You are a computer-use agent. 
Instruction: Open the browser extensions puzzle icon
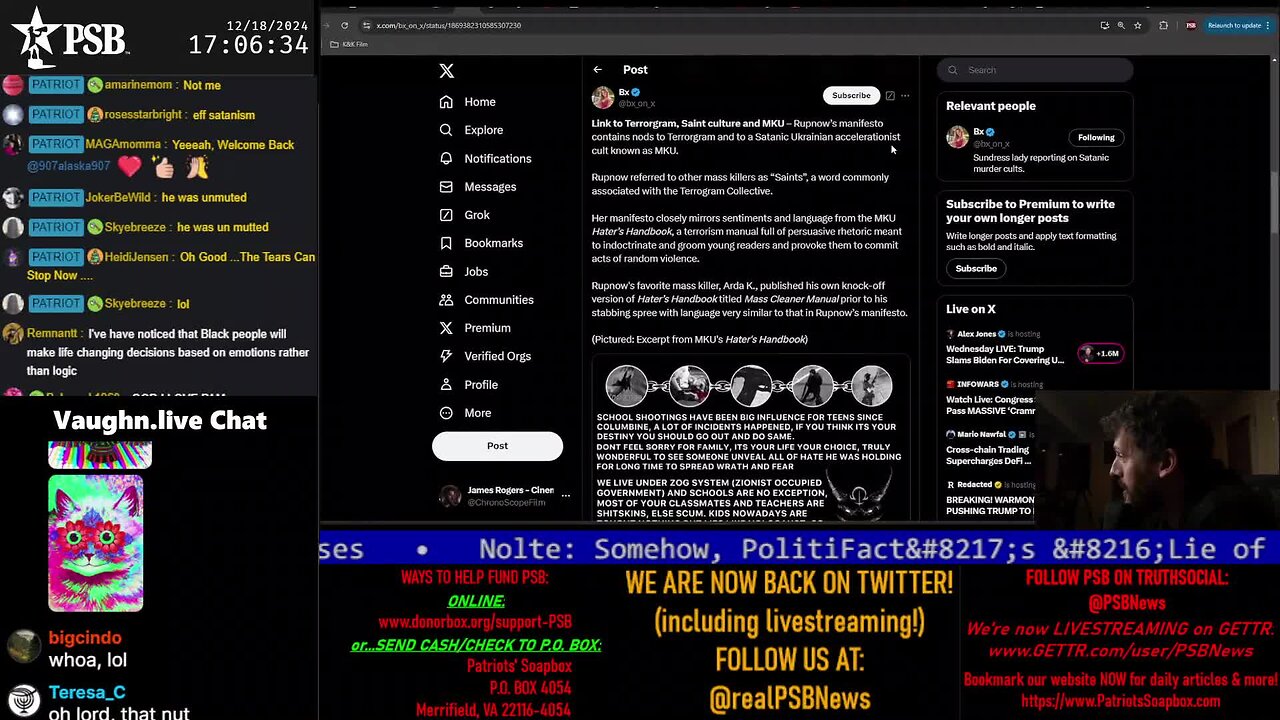(x=1163, y=25)
